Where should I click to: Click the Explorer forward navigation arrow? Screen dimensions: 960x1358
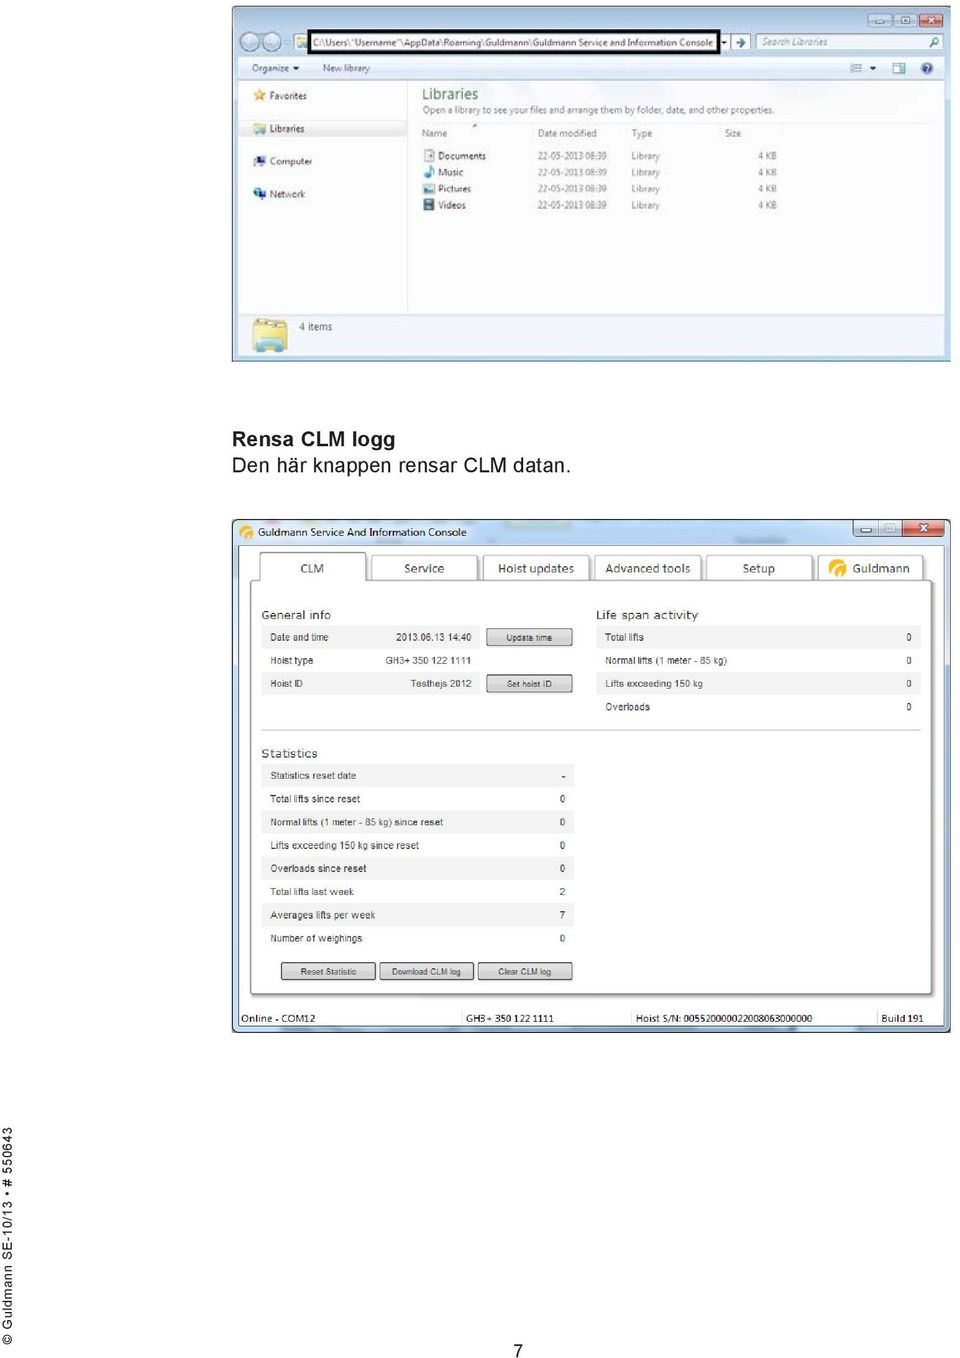coord(271,42)
